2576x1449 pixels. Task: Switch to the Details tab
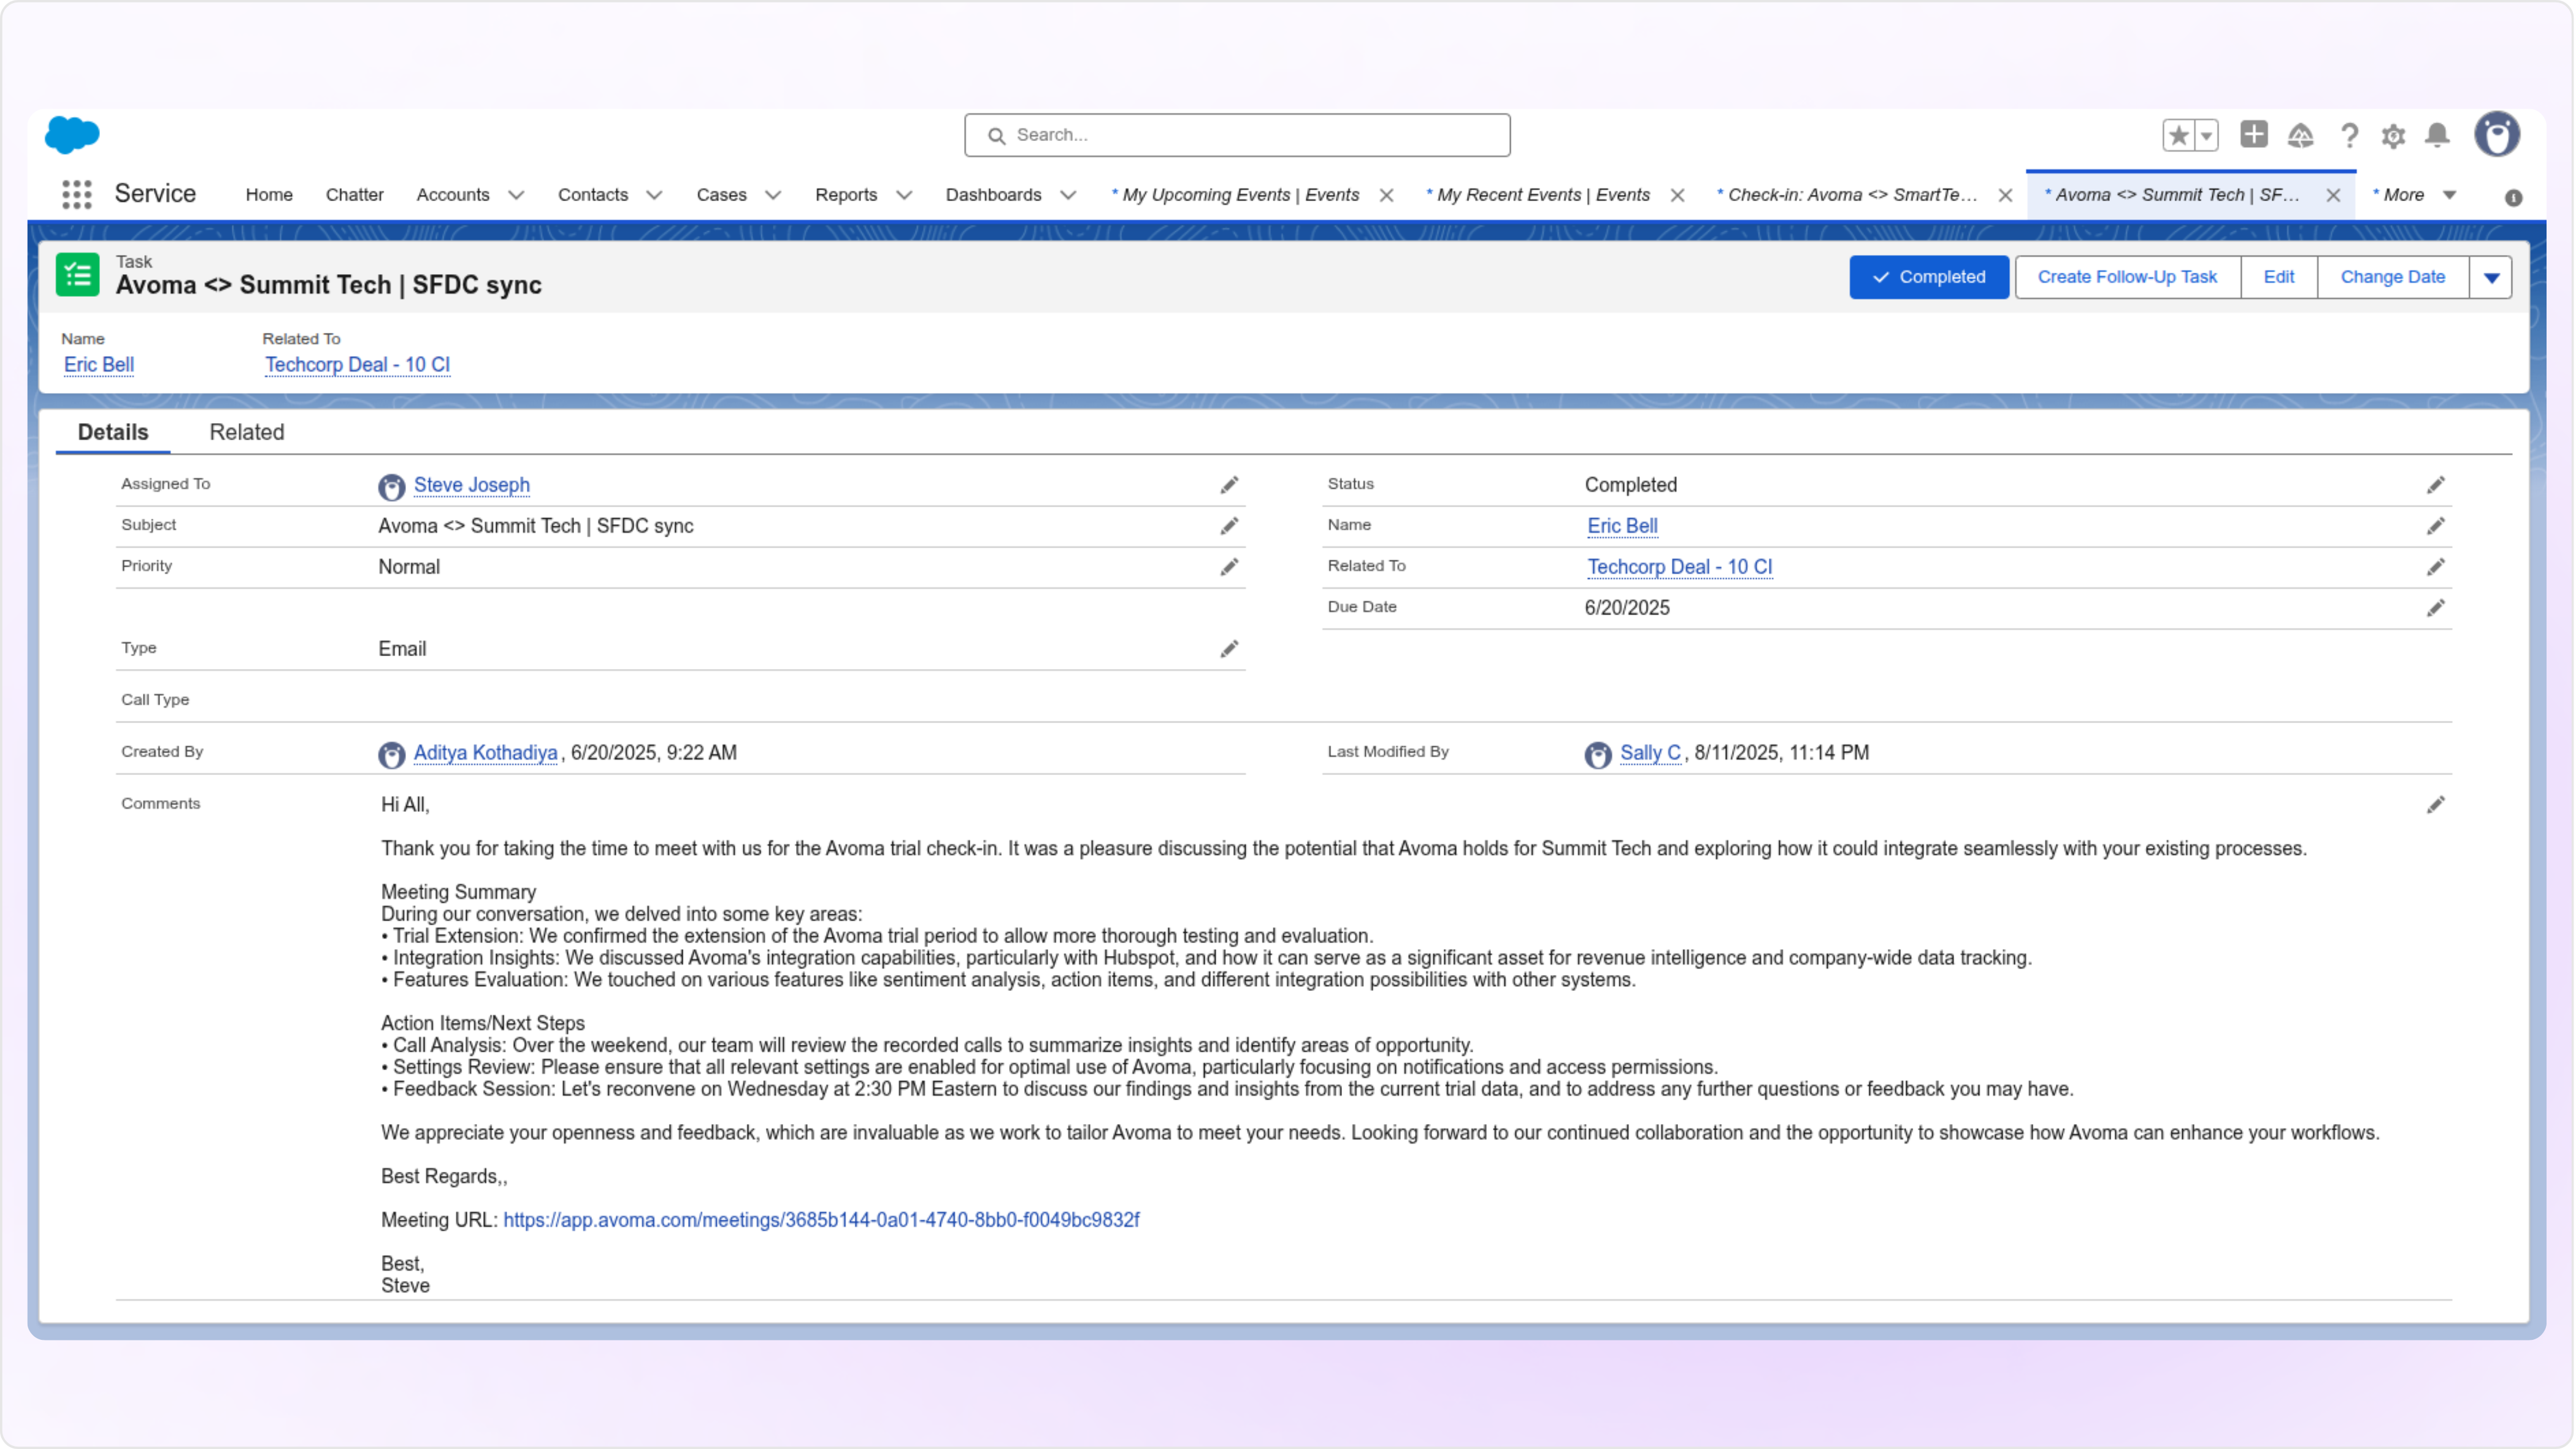point(113,432)
